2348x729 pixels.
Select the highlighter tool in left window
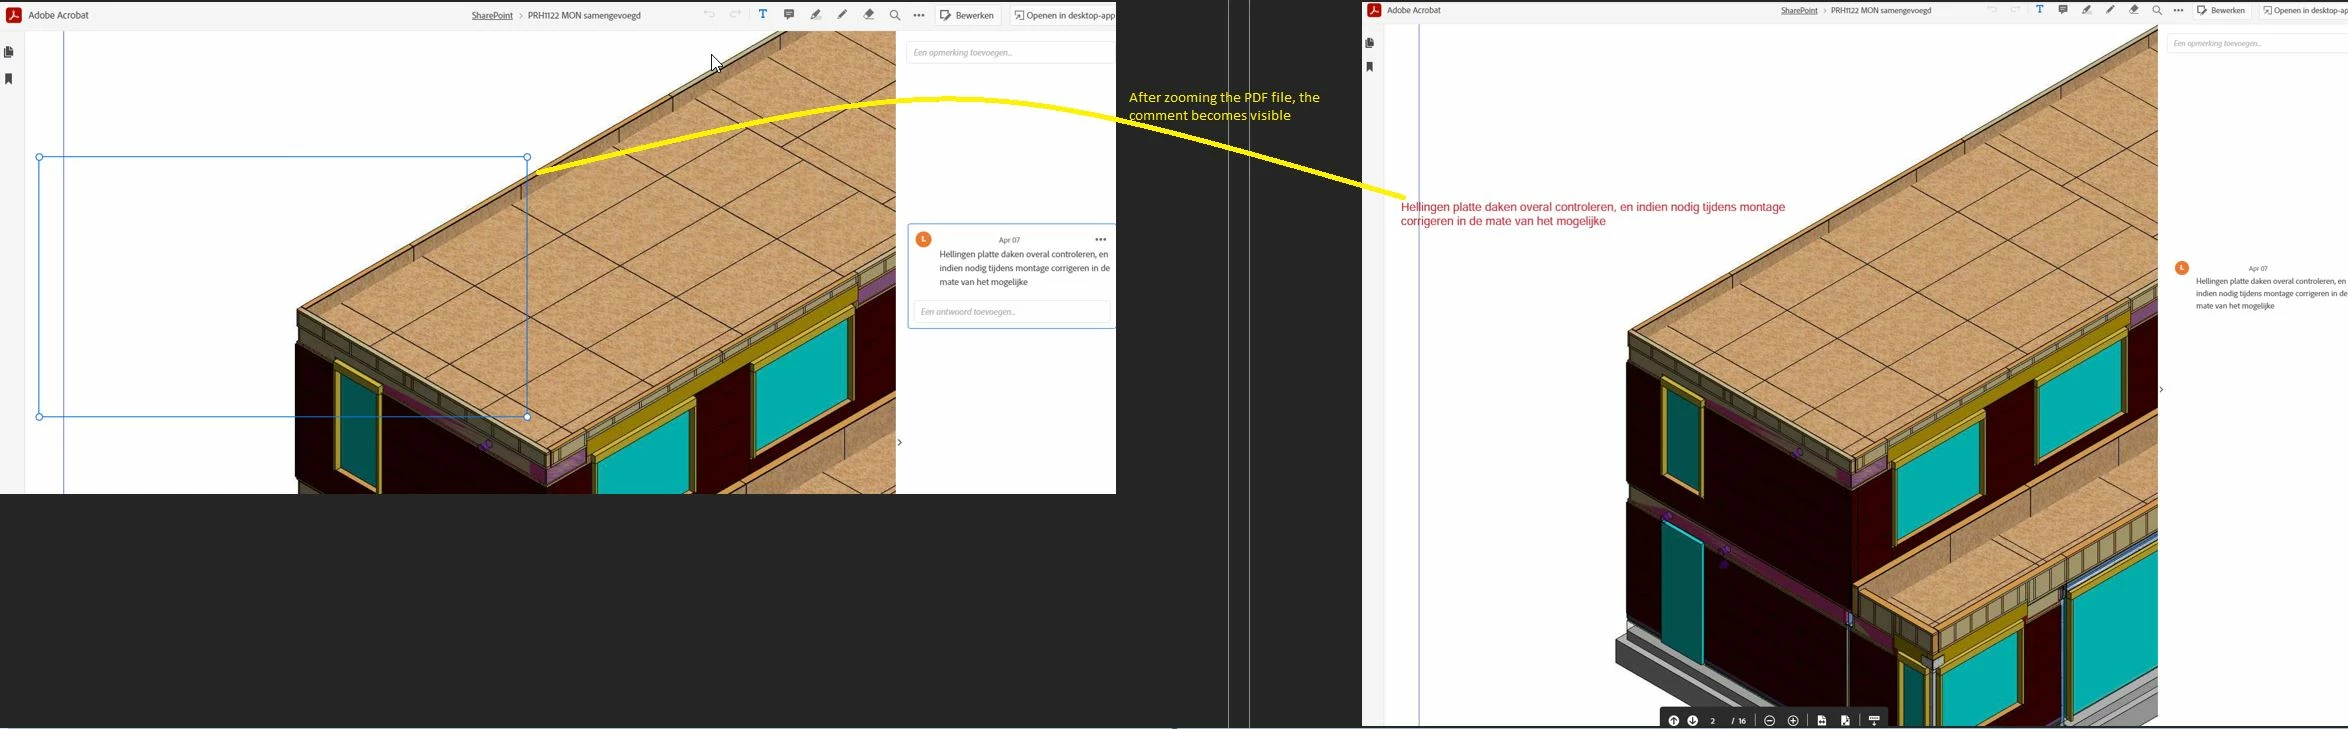point(816,15)
